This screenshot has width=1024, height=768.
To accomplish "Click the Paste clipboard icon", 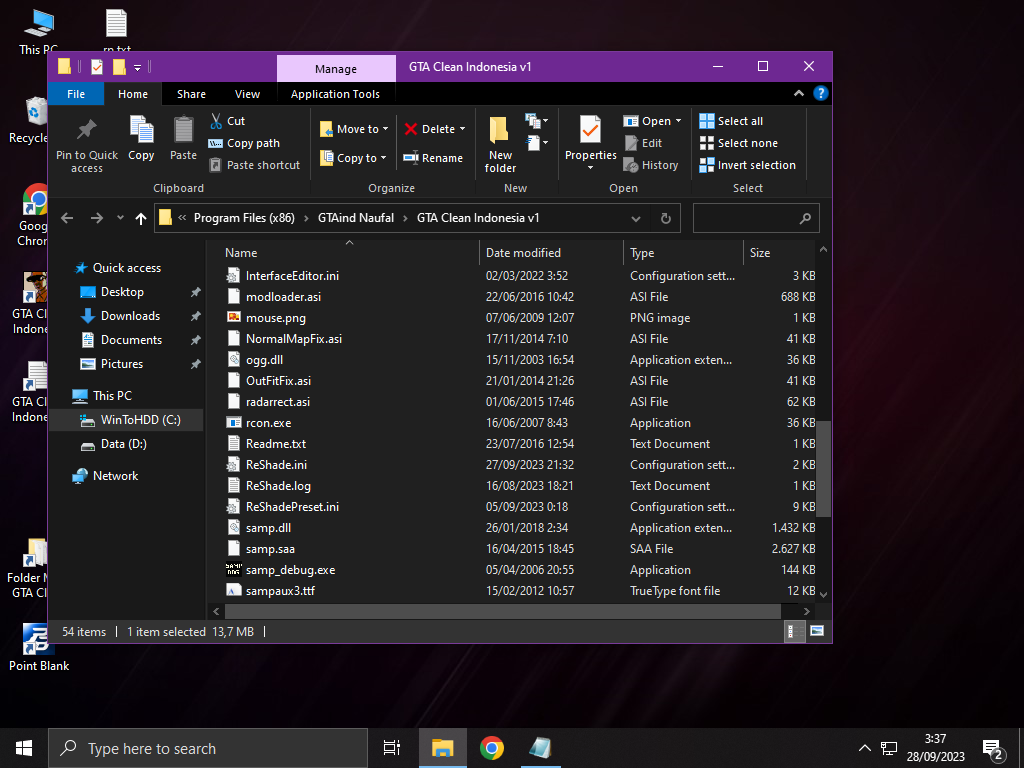I will [184, 129].
